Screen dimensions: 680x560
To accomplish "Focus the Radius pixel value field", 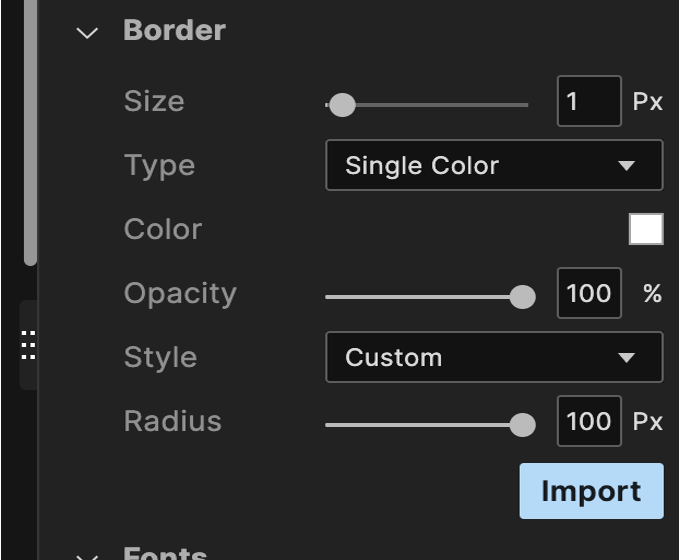I will coord(588,421).
